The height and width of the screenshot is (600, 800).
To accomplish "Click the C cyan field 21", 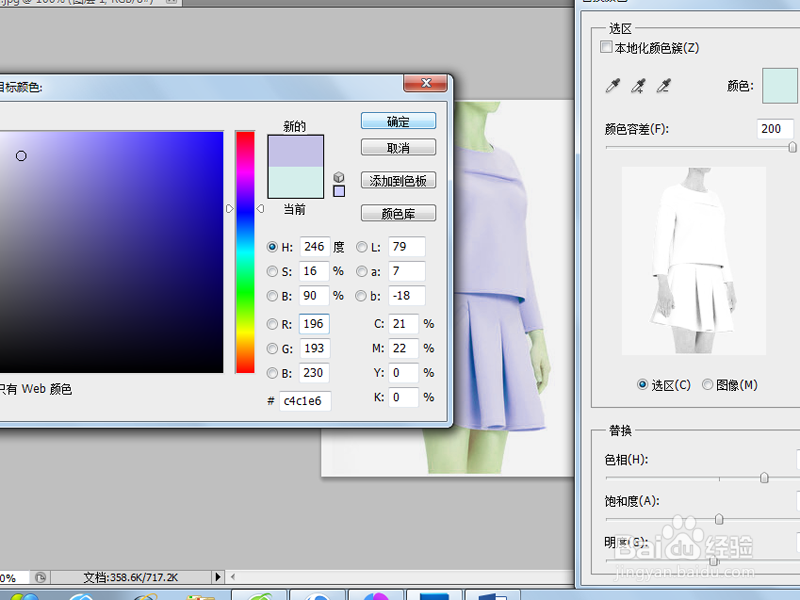I will 404,323.
